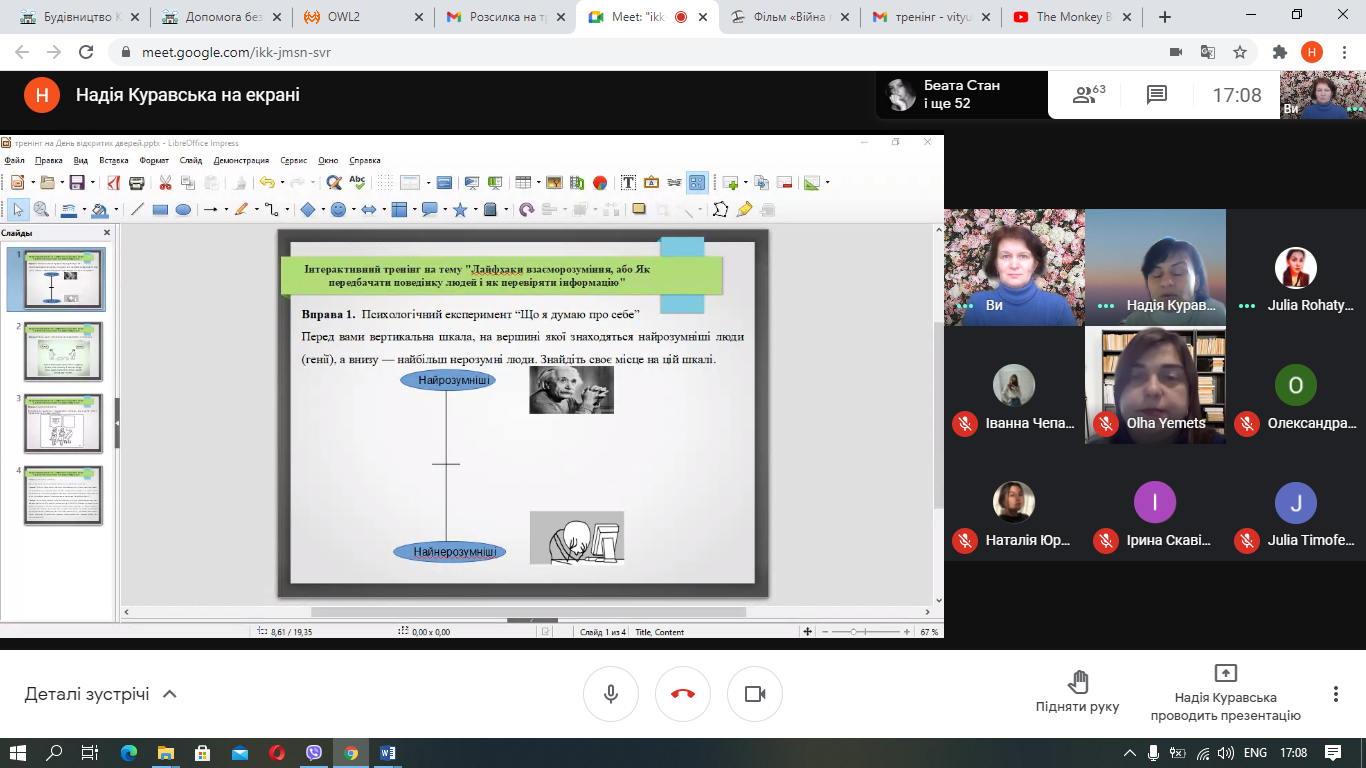Open the chat messages icon
This screenshot has width=1366, height=768.
click(1156, 95)
